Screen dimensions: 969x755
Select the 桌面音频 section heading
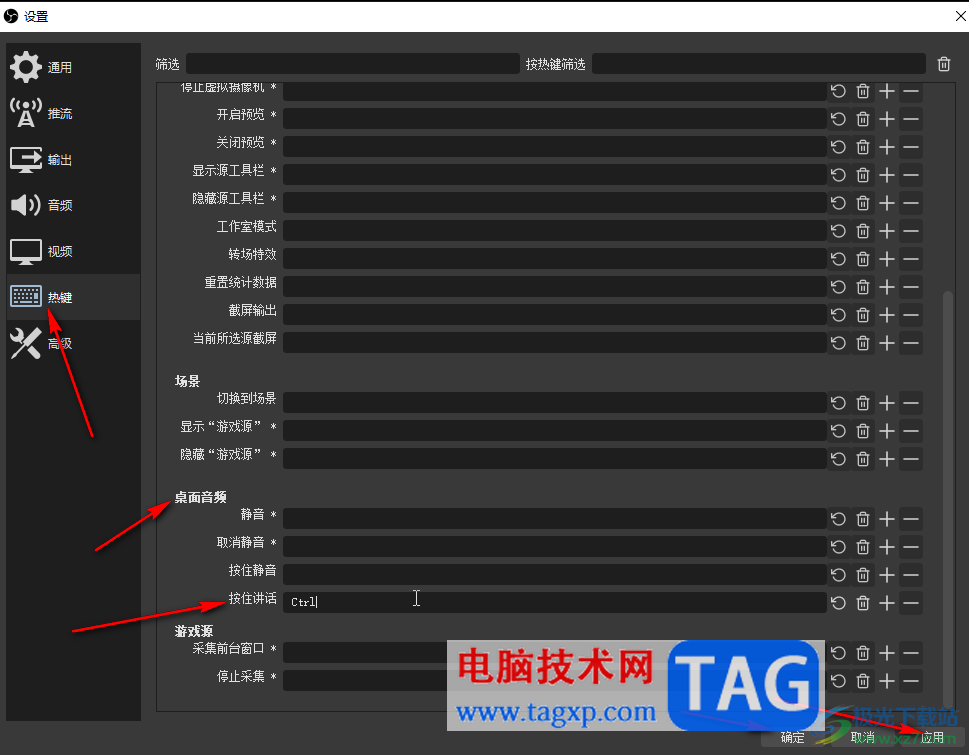200,497
